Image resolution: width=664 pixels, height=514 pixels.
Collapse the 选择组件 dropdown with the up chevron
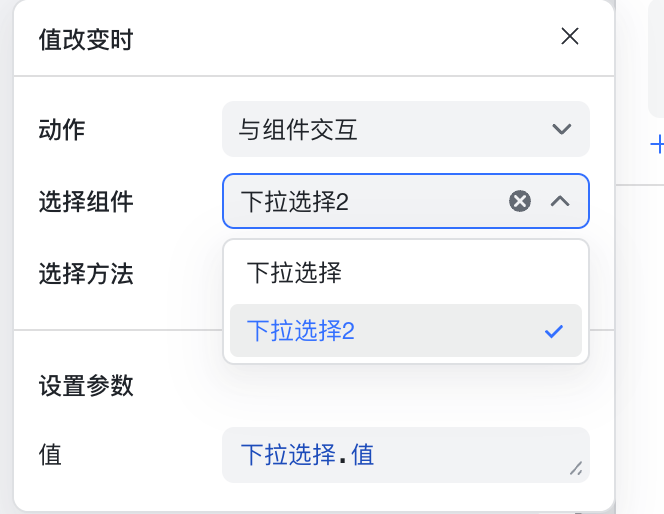(x=560, y=201)
